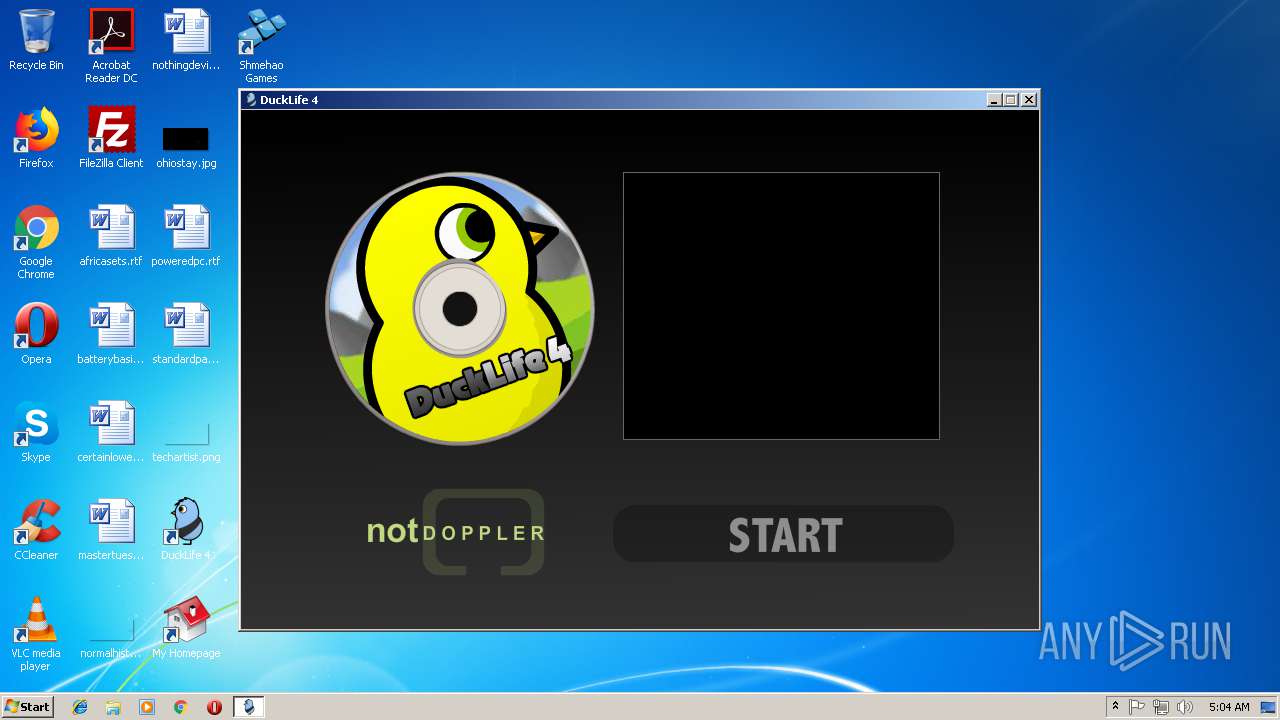Click the DuckLife 4 title bar icon
Image resolution: width=1280 pixels, height=720 pixels.
[251, 100]
